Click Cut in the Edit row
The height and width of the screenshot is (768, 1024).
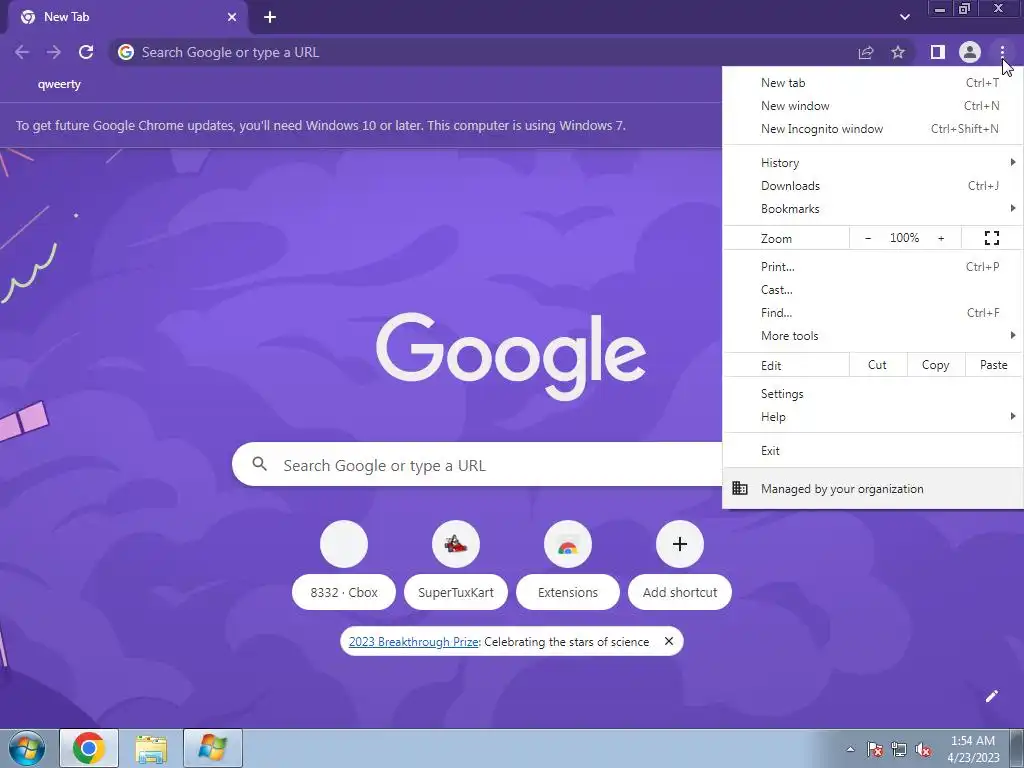[878, 365]
